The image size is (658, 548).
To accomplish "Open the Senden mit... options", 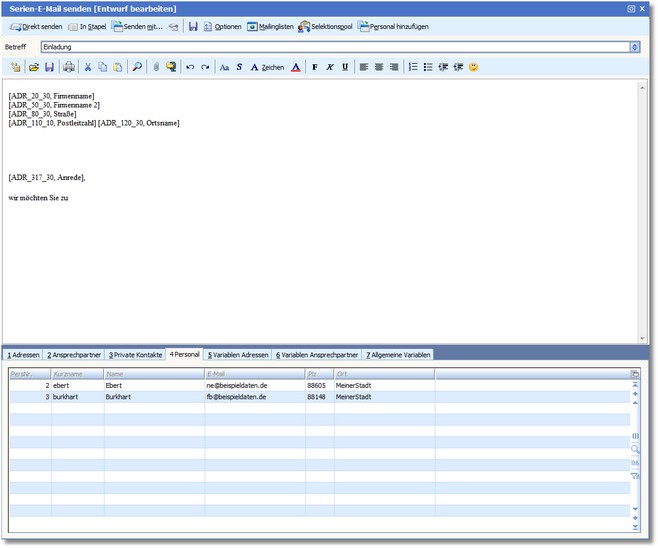I will pos(138,26).
